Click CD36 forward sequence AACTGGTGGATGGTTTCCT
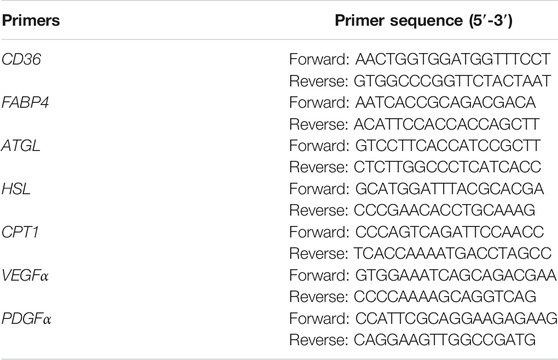This screenshot has width=558, height=360. point(453,59)
